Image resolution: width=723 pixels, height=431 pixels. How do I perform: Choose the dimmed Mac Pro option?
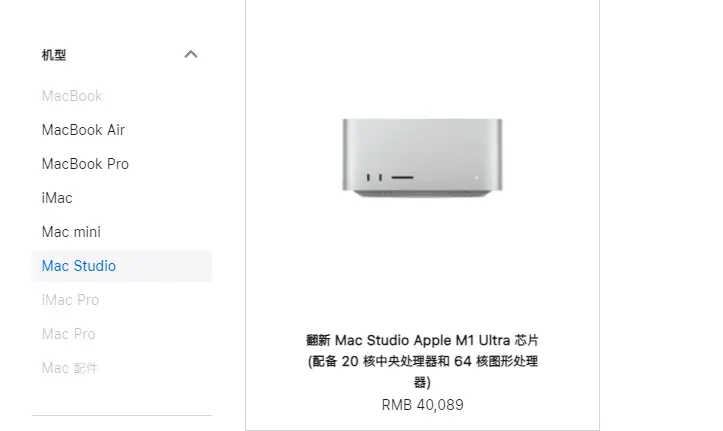coord(68,334)
